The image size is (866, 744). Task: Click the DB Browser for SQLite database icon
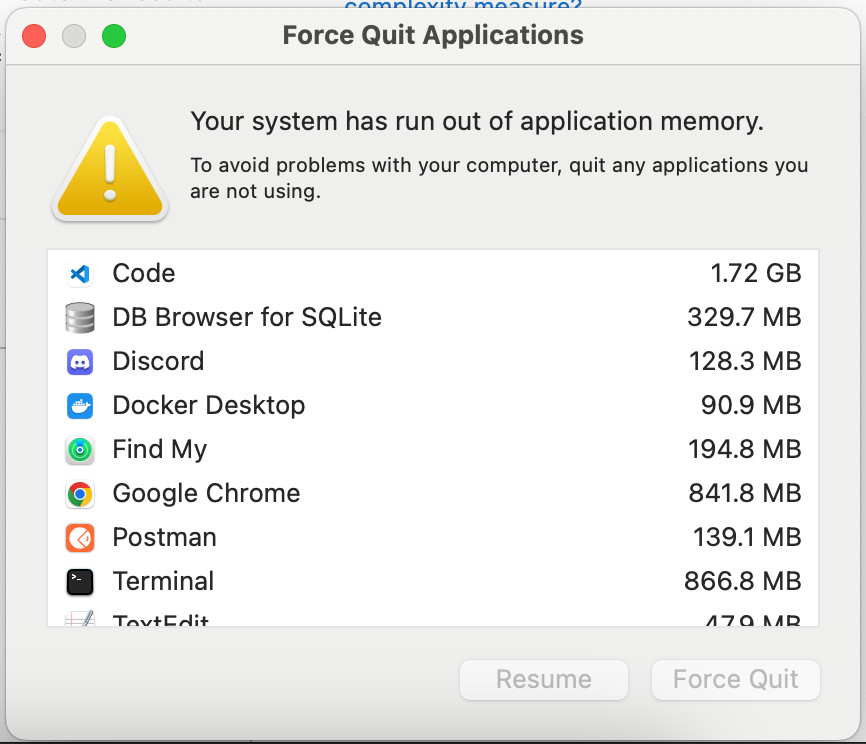(80, 318)
